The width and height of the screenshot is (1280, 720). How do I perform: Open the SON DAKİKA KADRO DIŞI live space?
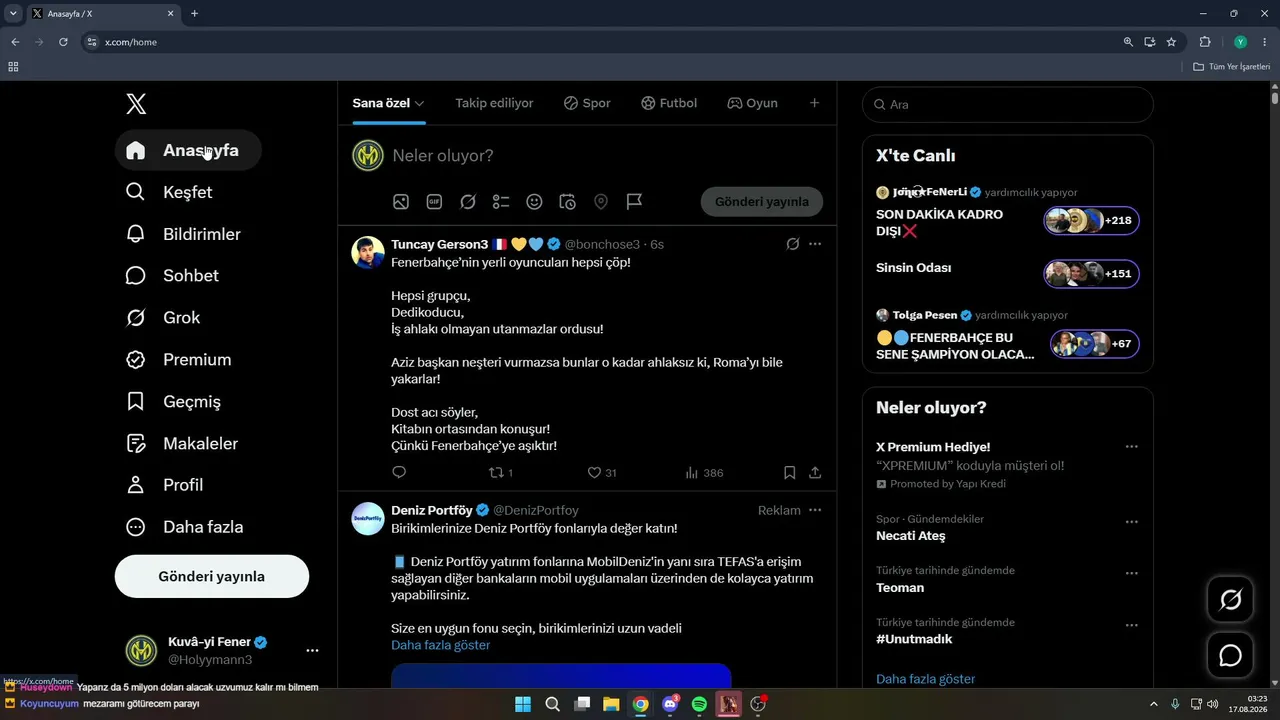[1008, 222]
